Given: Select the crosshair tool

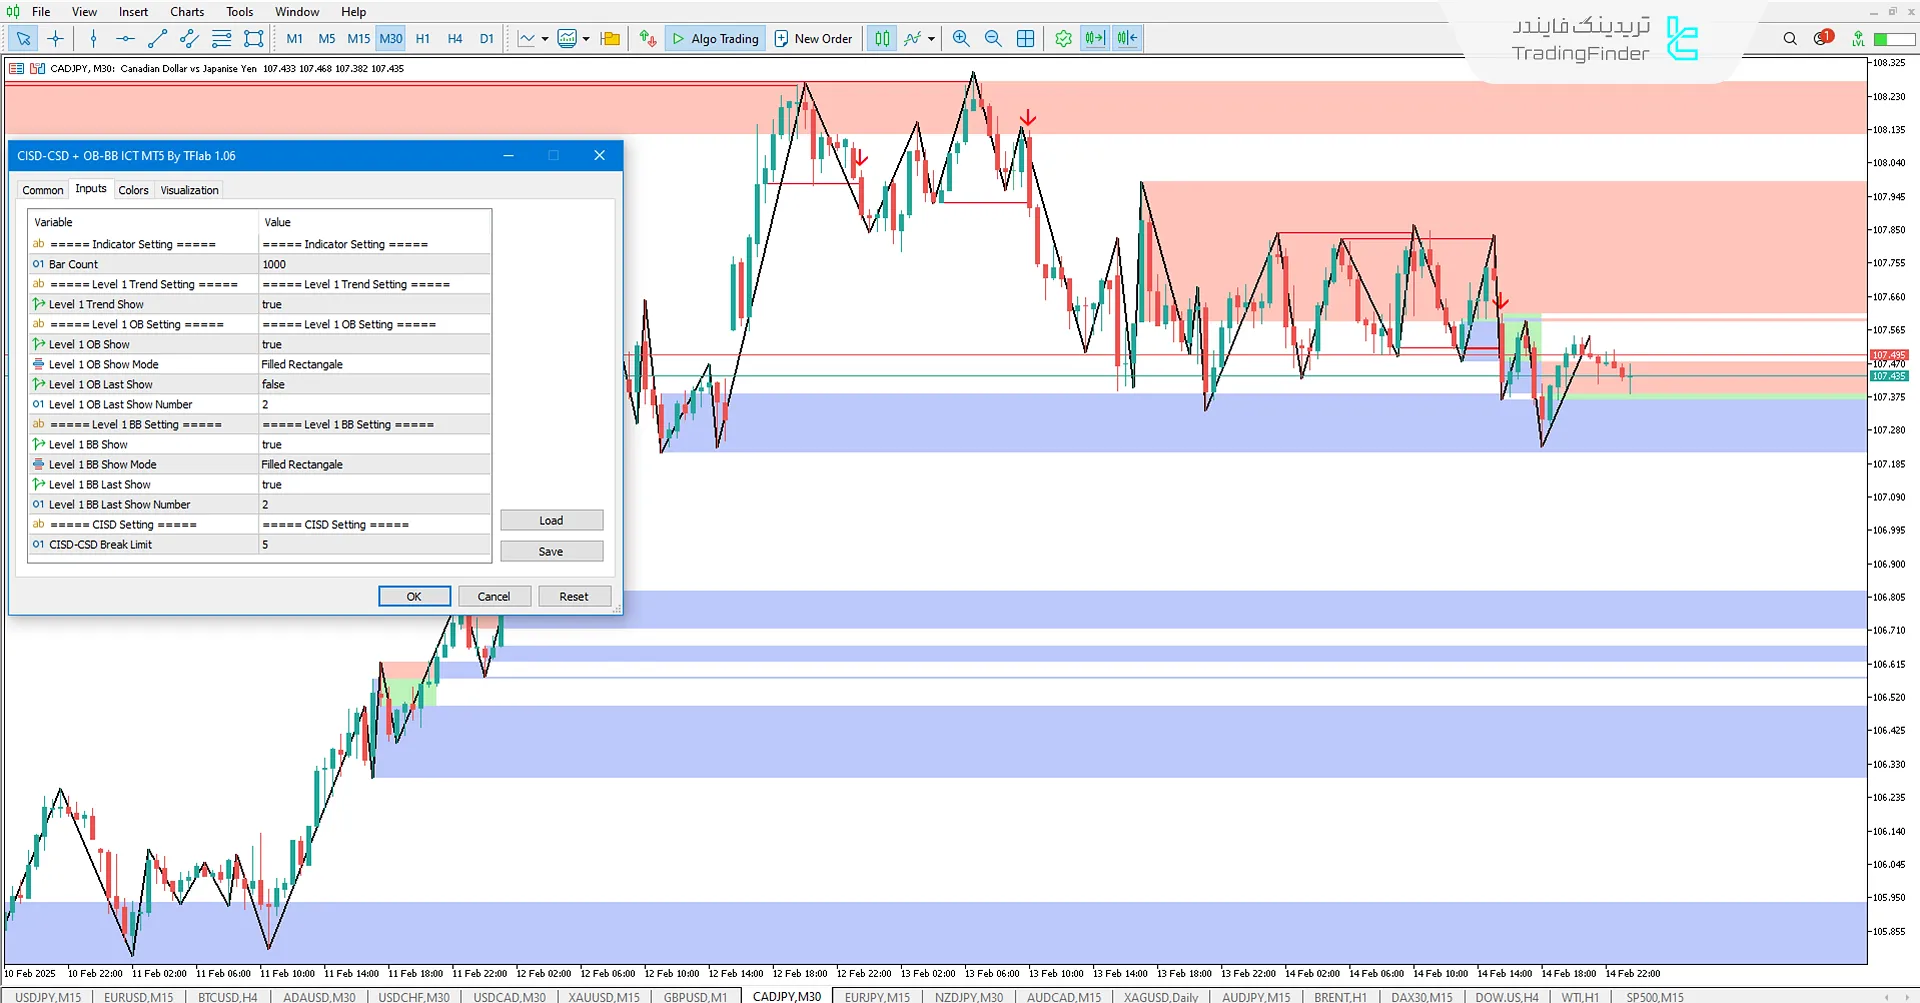Looking at the screenshot, I should pyautogui.click(x=55, y=39).
